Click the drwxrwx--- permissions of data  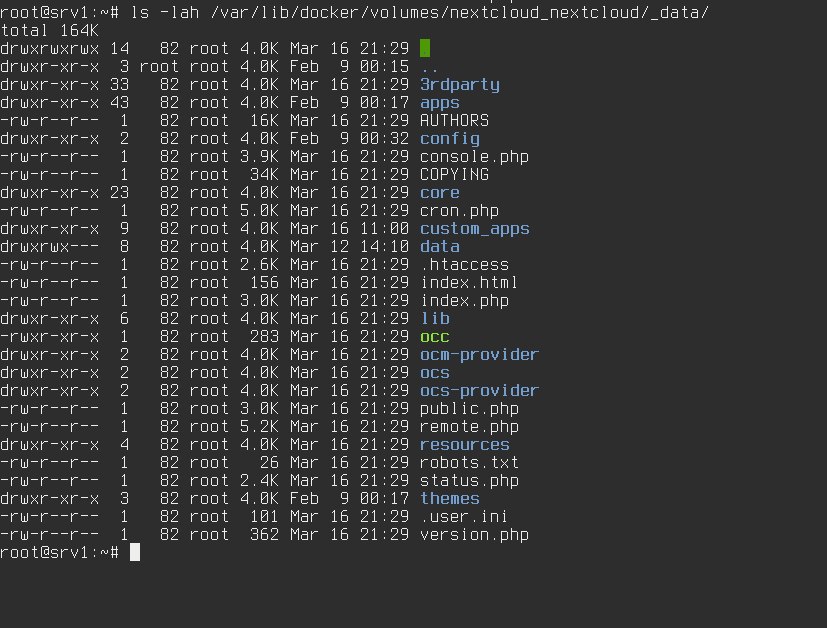[49, 246]
